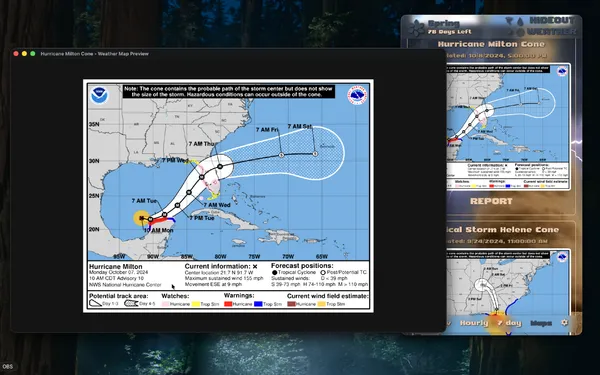Image resolution: width=600 pixels, height=375 pixels.
Task: Click the preview window title 'Hurricane Milton Cone - Weather Map Preview'
Action: point(95,54)
